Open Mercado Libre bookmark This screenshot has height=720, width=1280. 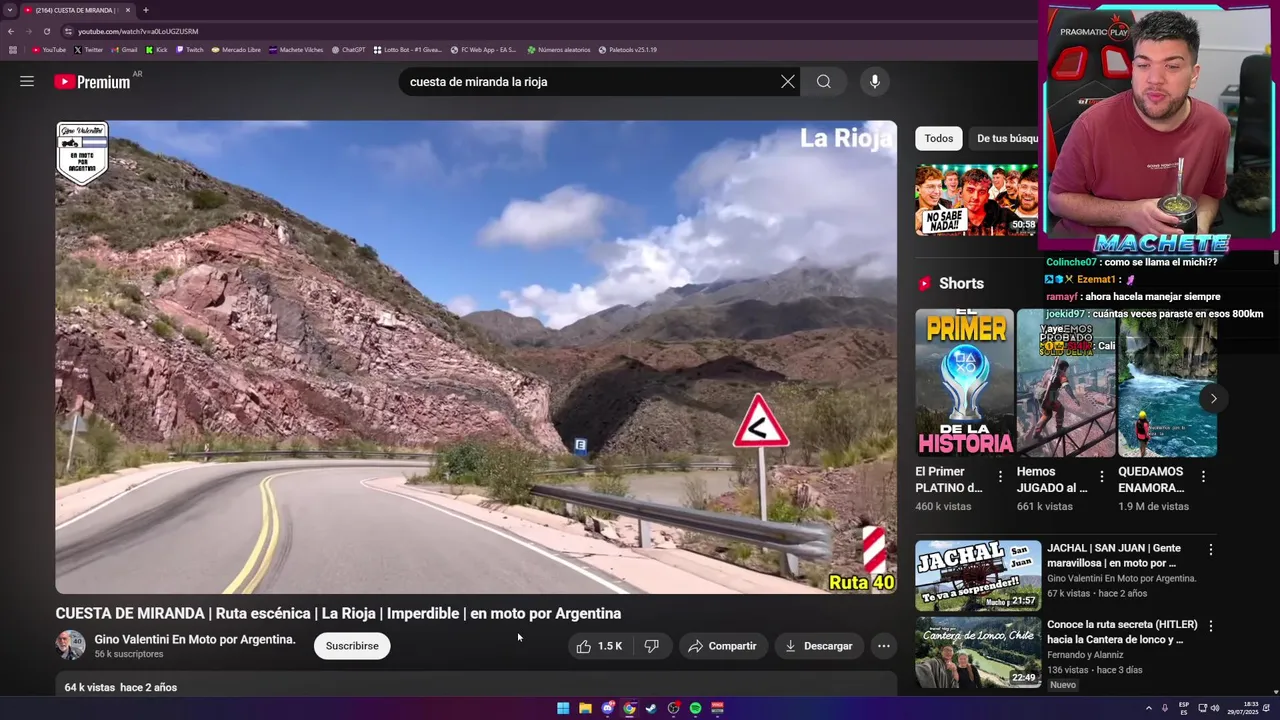click(x=236, y=49)
